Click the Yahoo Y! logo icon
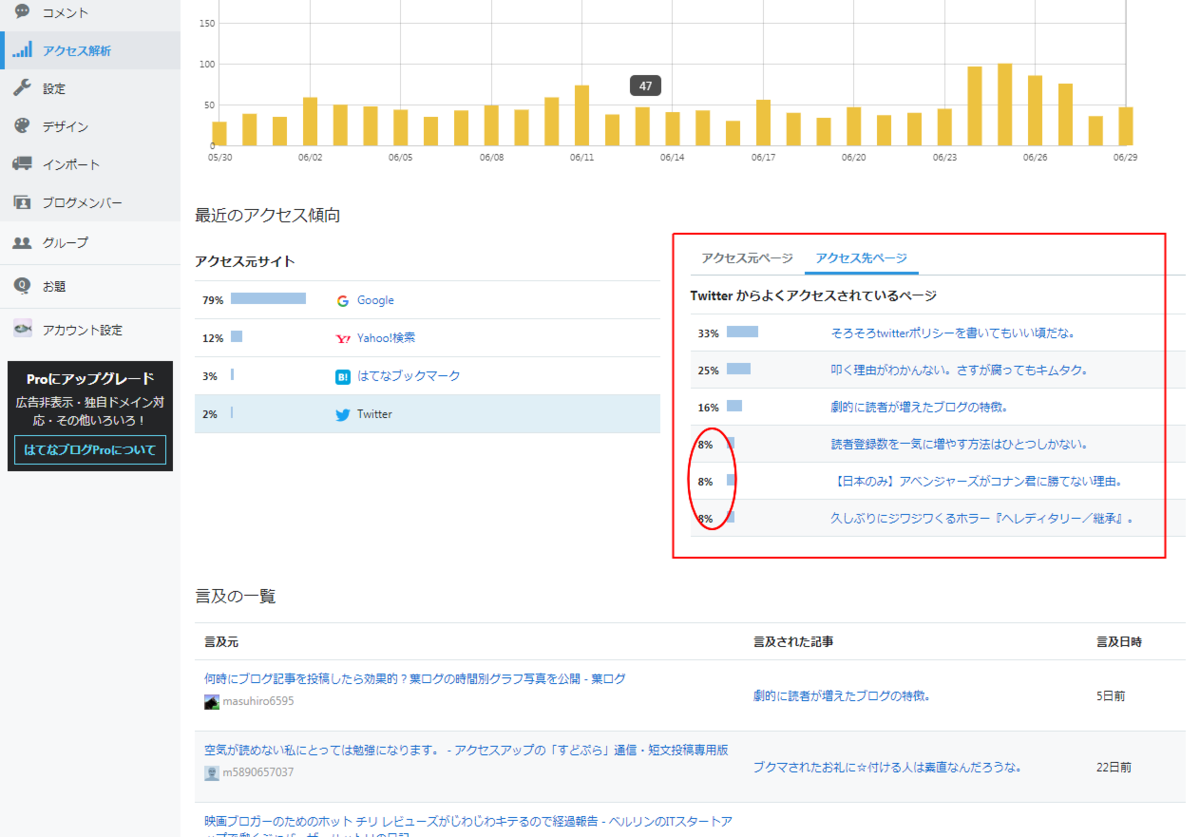 343,338
